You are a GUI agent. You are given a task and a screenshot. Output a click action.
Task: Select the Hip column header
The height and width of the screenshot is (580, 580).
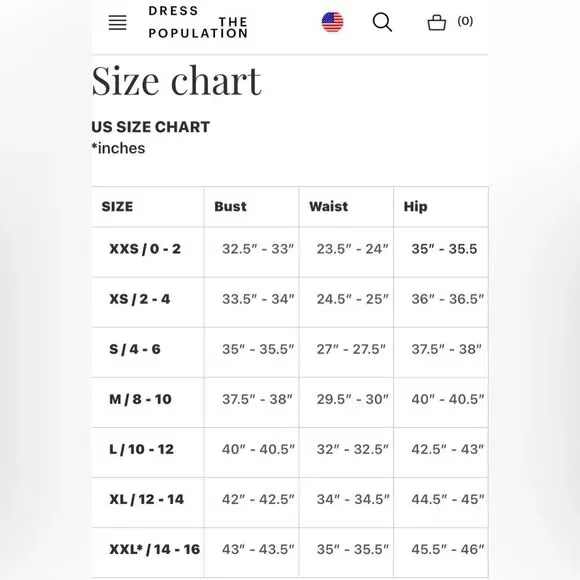coord(415,207)
